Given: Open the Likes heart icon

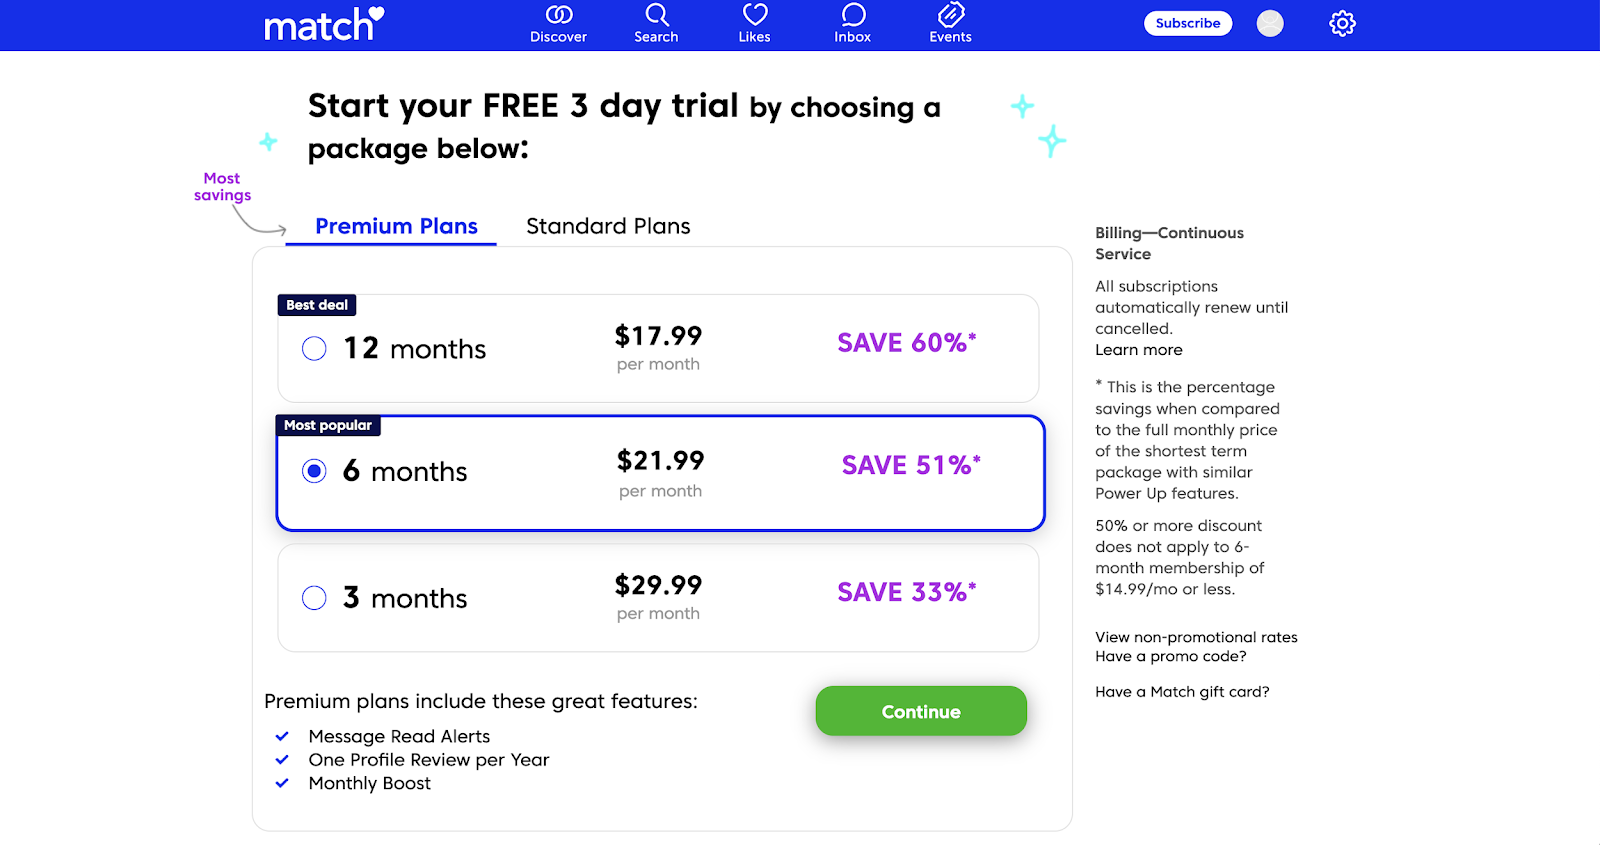Looking at the screenshot, I should (x=754, y=15).
